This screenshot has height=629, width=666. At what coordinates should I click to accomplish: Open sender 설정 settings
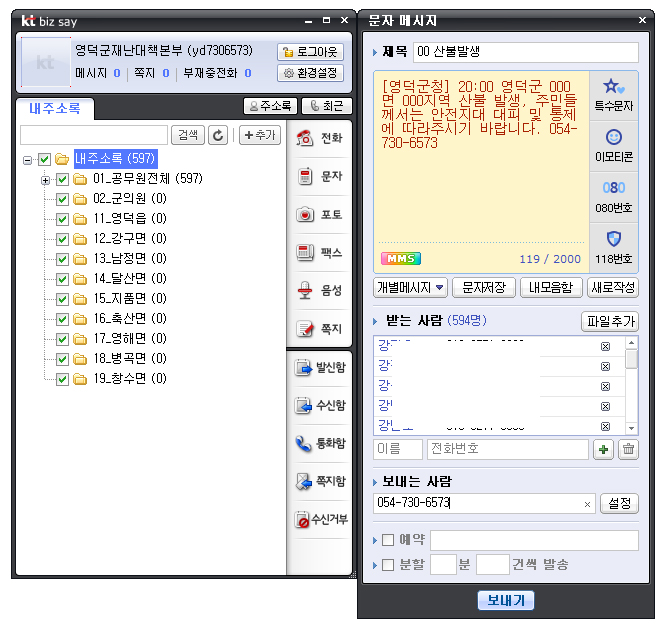(x=619, y=504)
